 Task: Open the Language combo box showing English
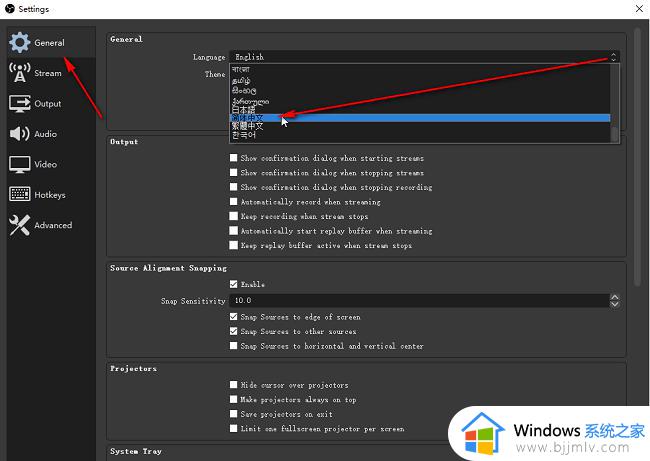click(424, 56)
